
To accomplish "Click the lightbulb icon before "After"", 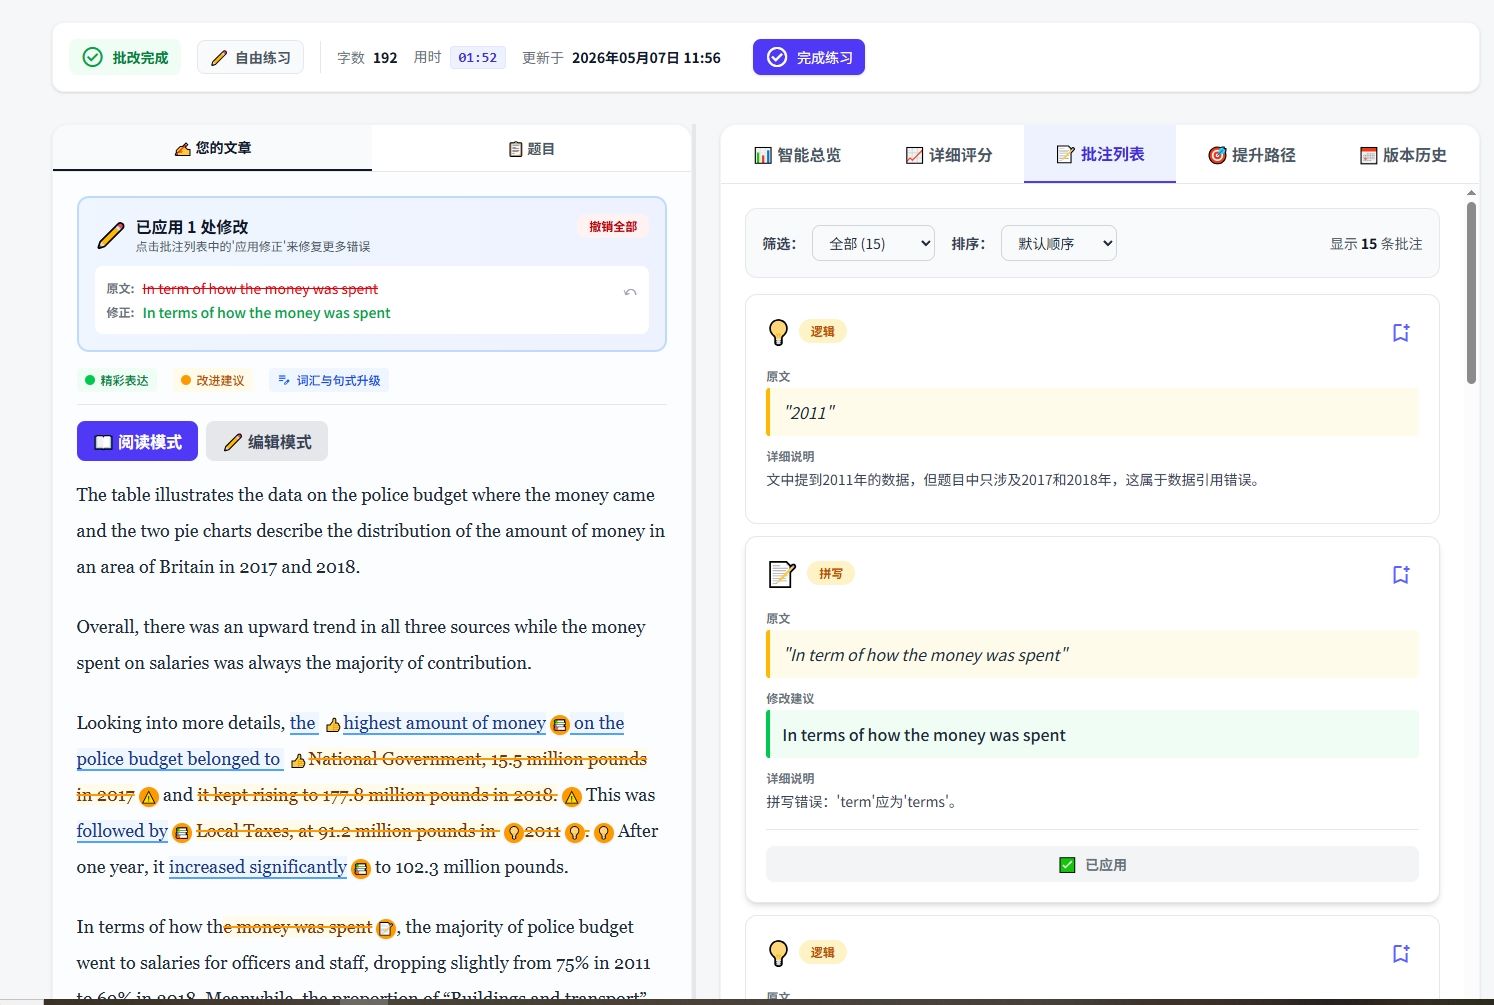I will 604,832.
